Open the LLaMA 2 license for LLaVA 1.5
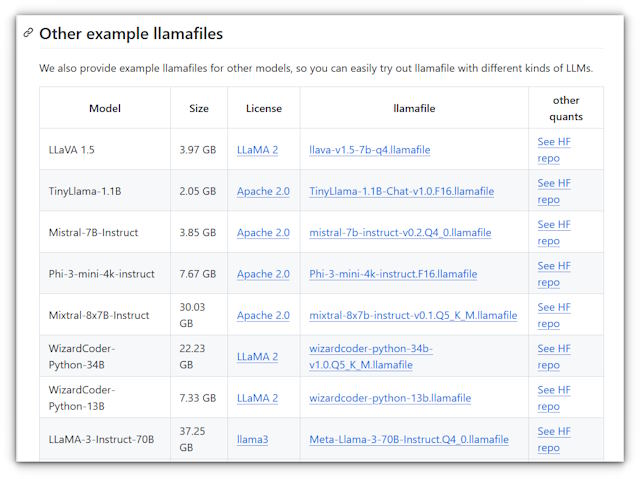Screen dimensions: 640x479 (x=257, y=150)
